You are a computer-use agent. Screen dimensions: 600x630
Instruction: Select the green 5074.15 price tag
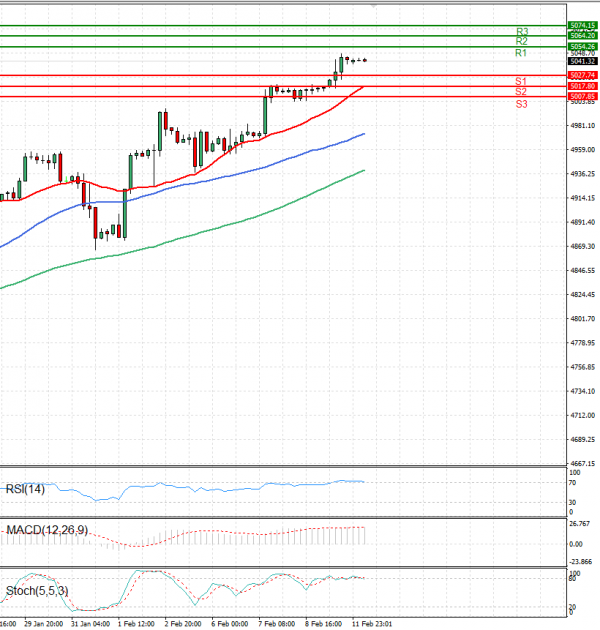[x=583, y=26]
